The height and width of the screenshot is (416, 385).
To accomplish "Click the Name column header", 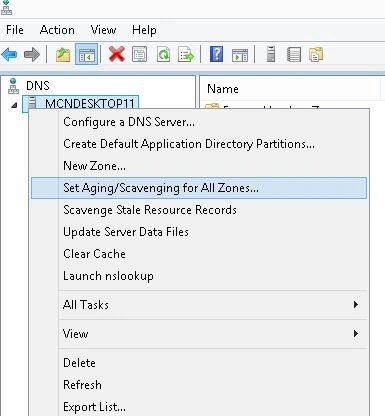I will [290, 89].
